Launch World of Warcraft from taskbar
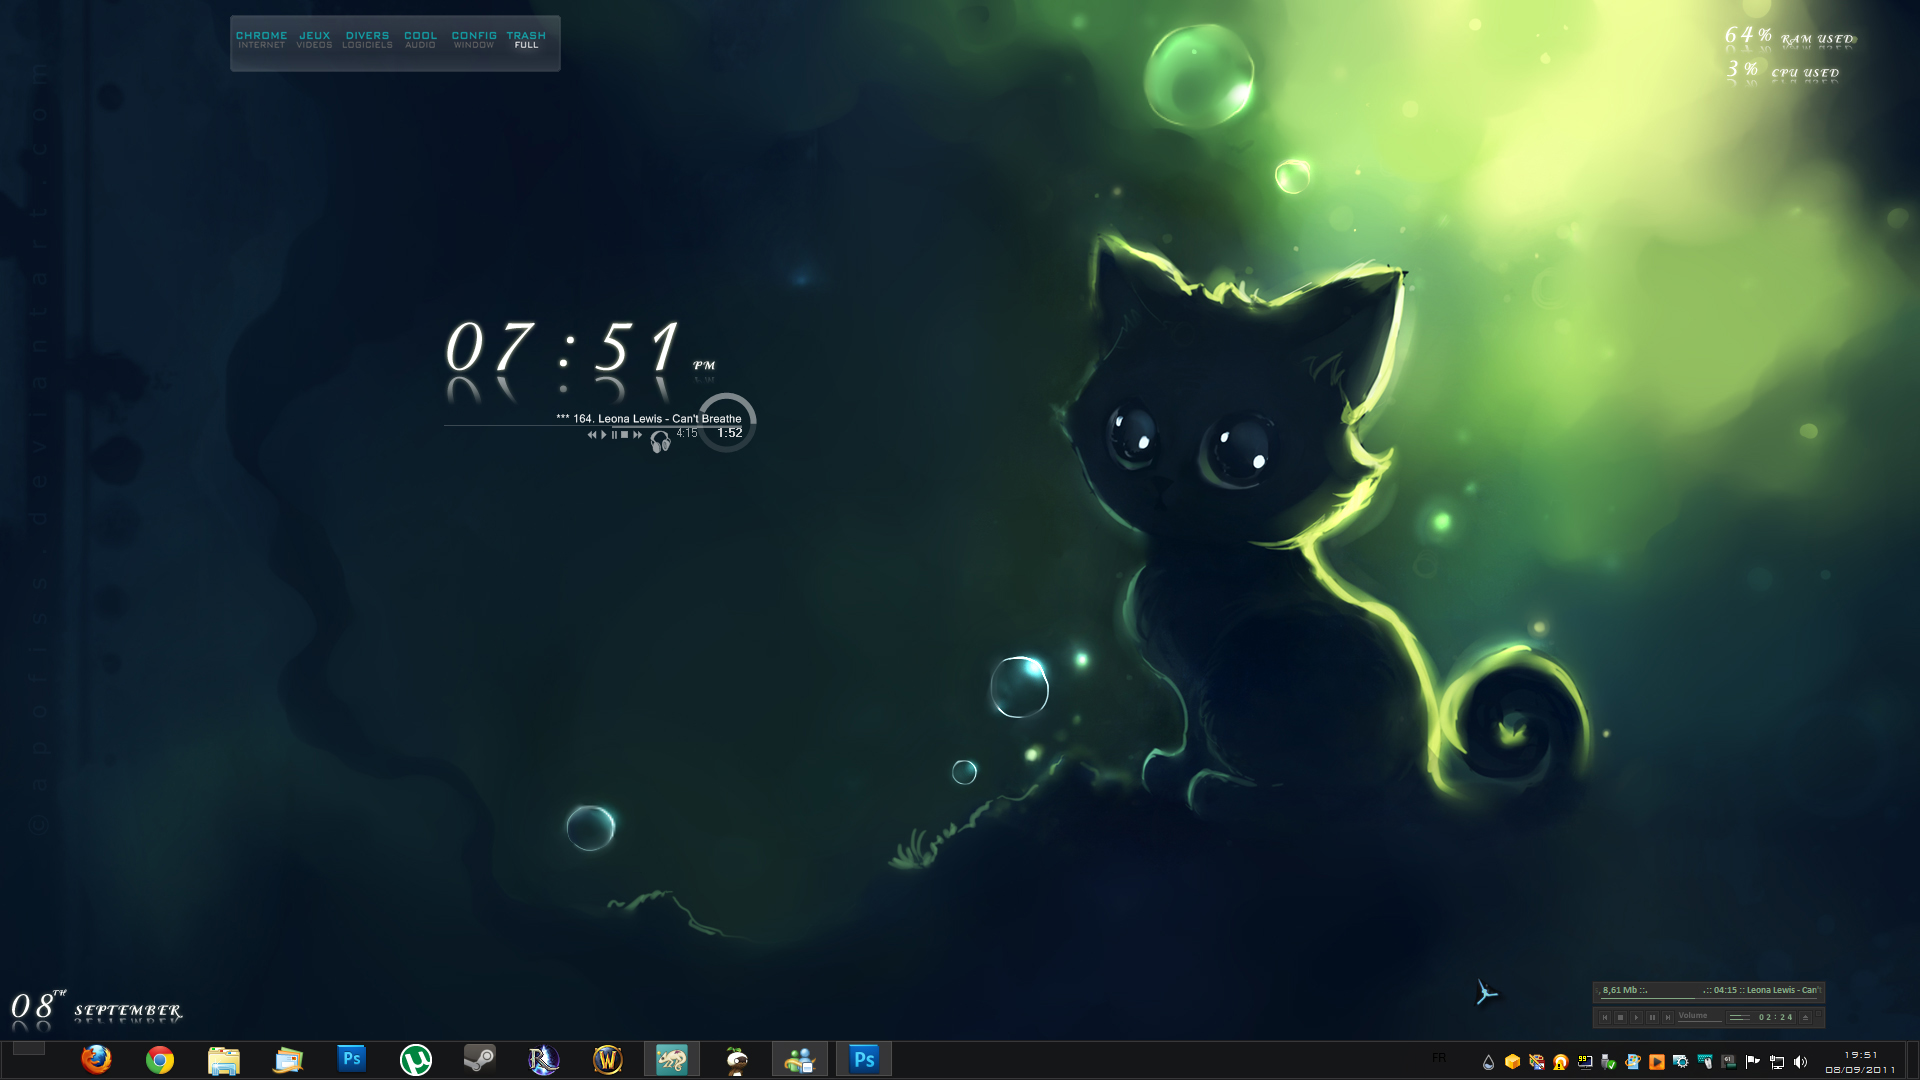Viewport: 1920px width, 1080px height. tap(608, 1059)
